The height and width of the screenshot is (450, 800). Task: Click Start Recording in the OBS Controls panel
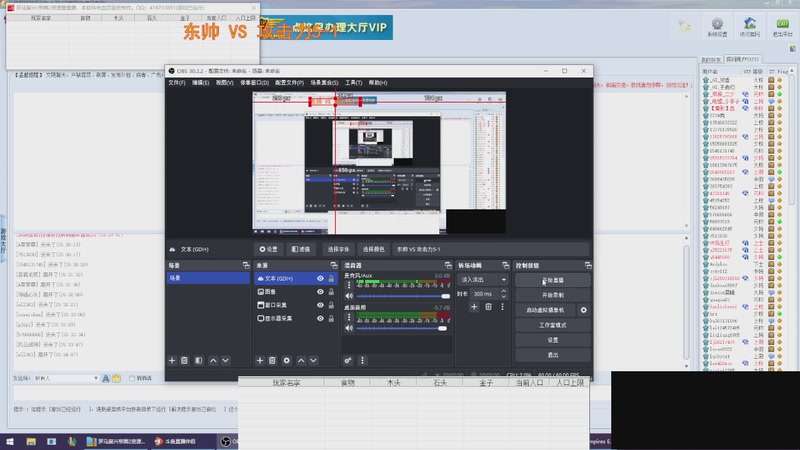pos(553,295)
